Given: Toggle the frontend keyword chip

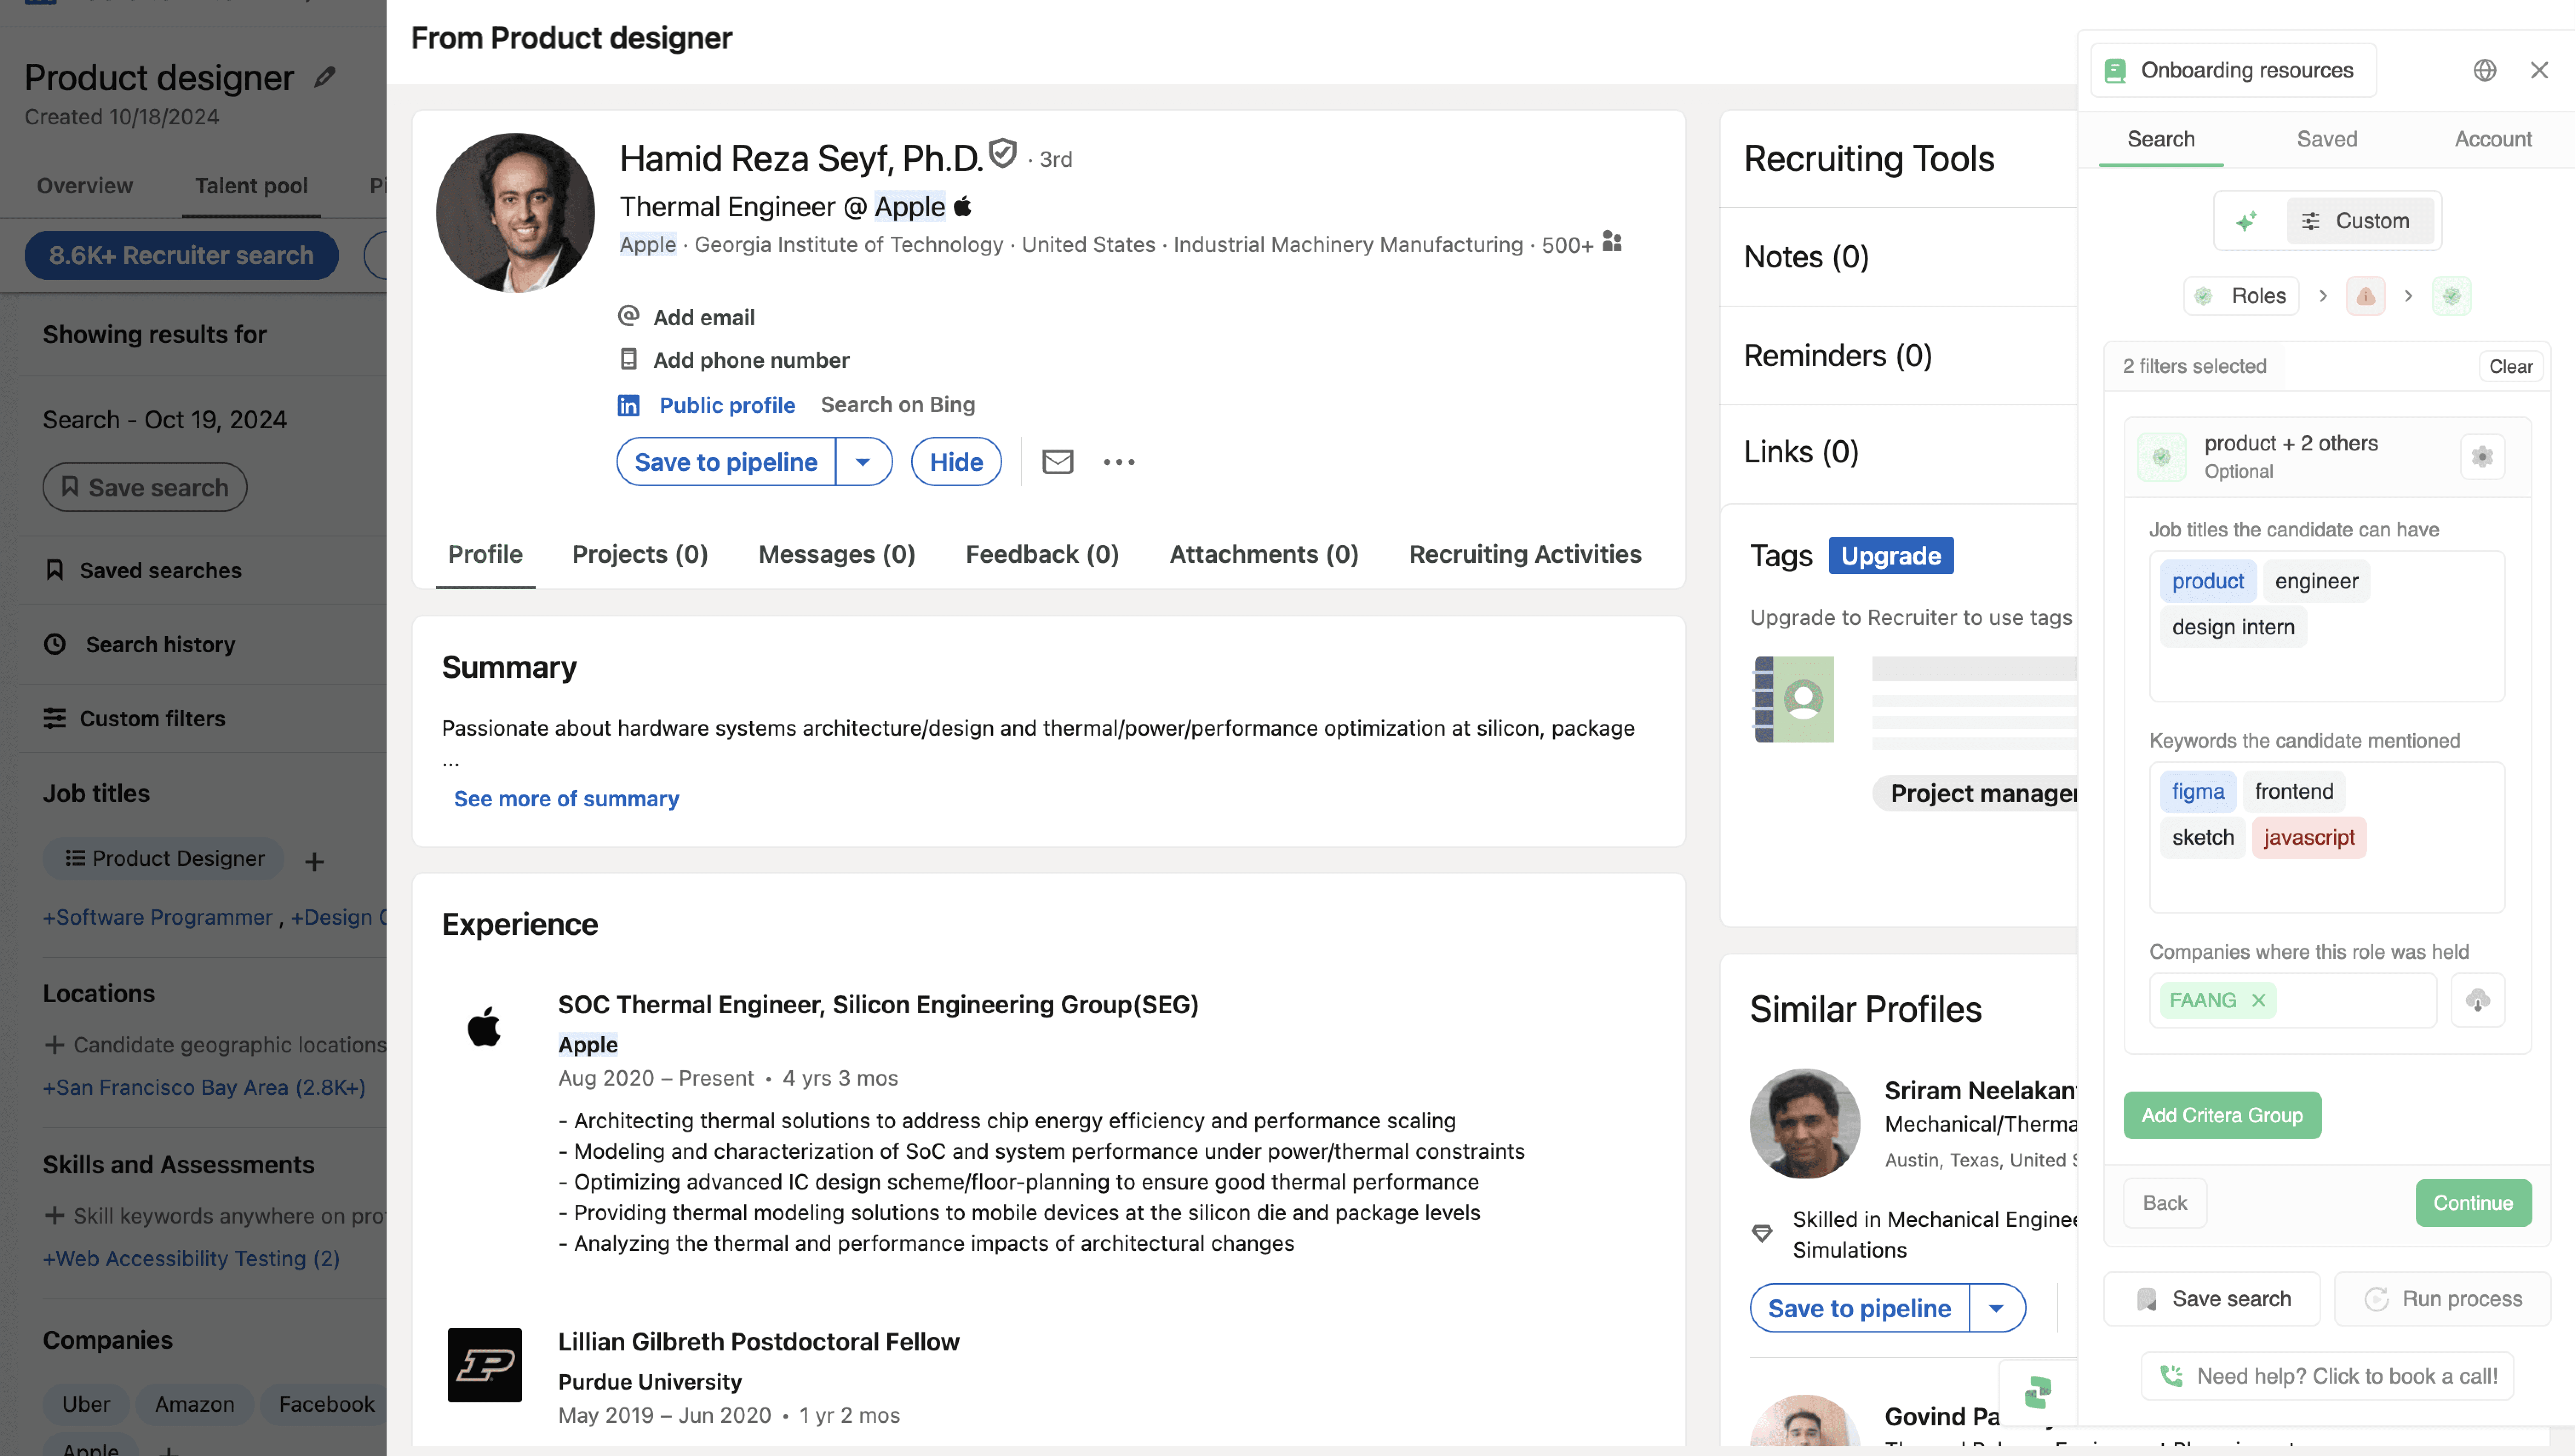Looking at the screenshot, I should tap(2293, 791).
